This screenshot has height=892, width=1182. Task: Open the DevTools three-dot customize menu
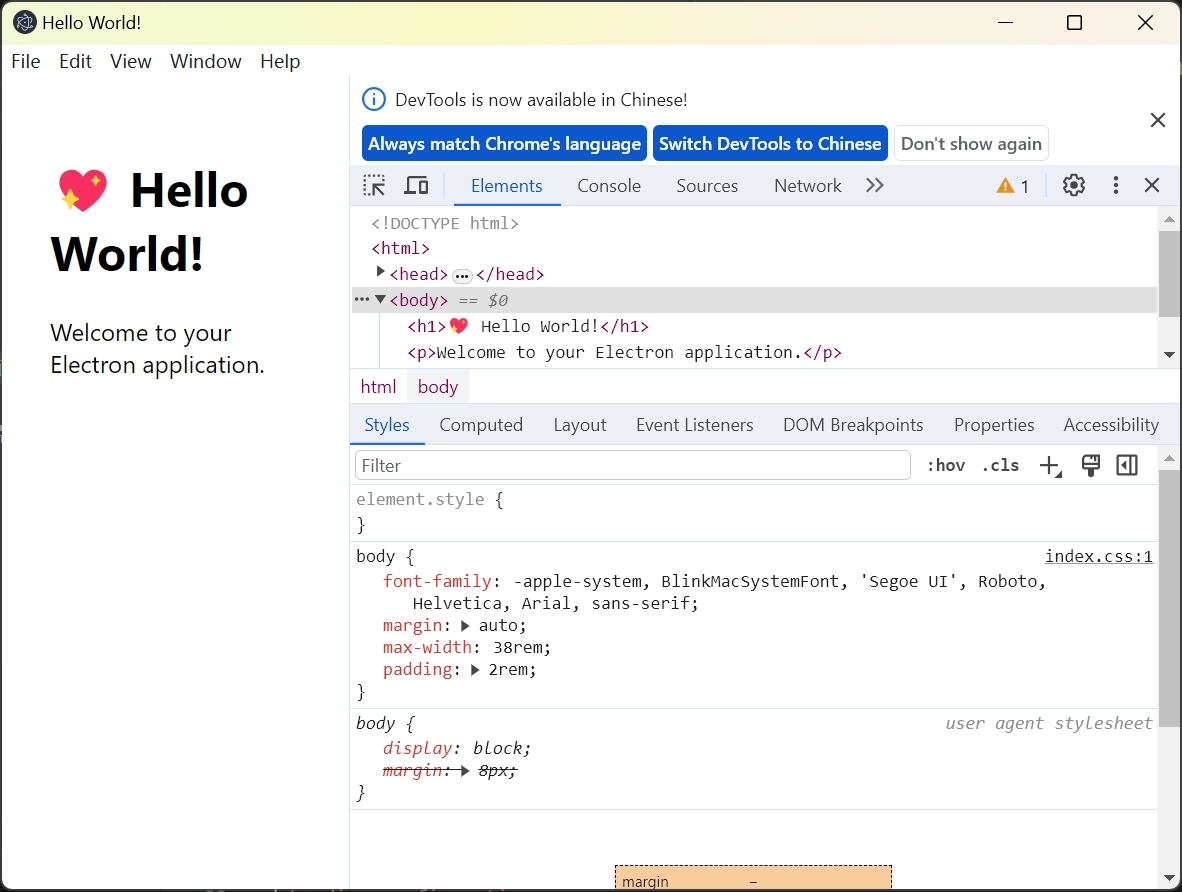point(1116,185)
